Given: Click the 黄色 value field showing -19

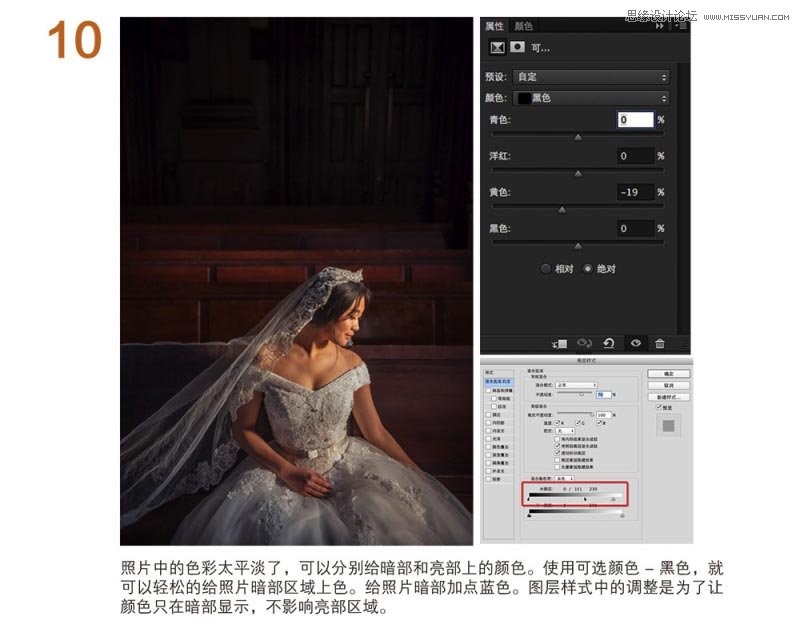Looking at the screenshot, I should pyautogui.click(x=635, y=192).
